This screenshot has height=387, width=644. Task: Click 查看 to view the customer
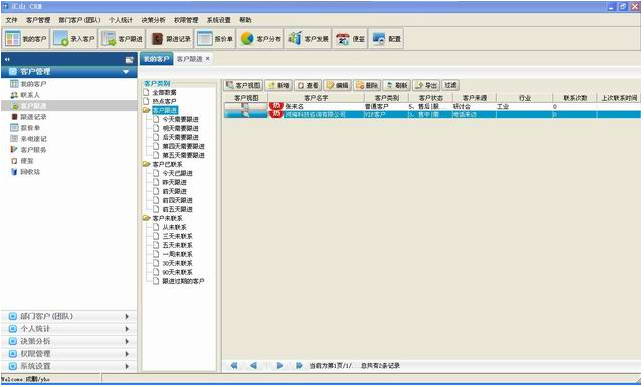(308, 85)
